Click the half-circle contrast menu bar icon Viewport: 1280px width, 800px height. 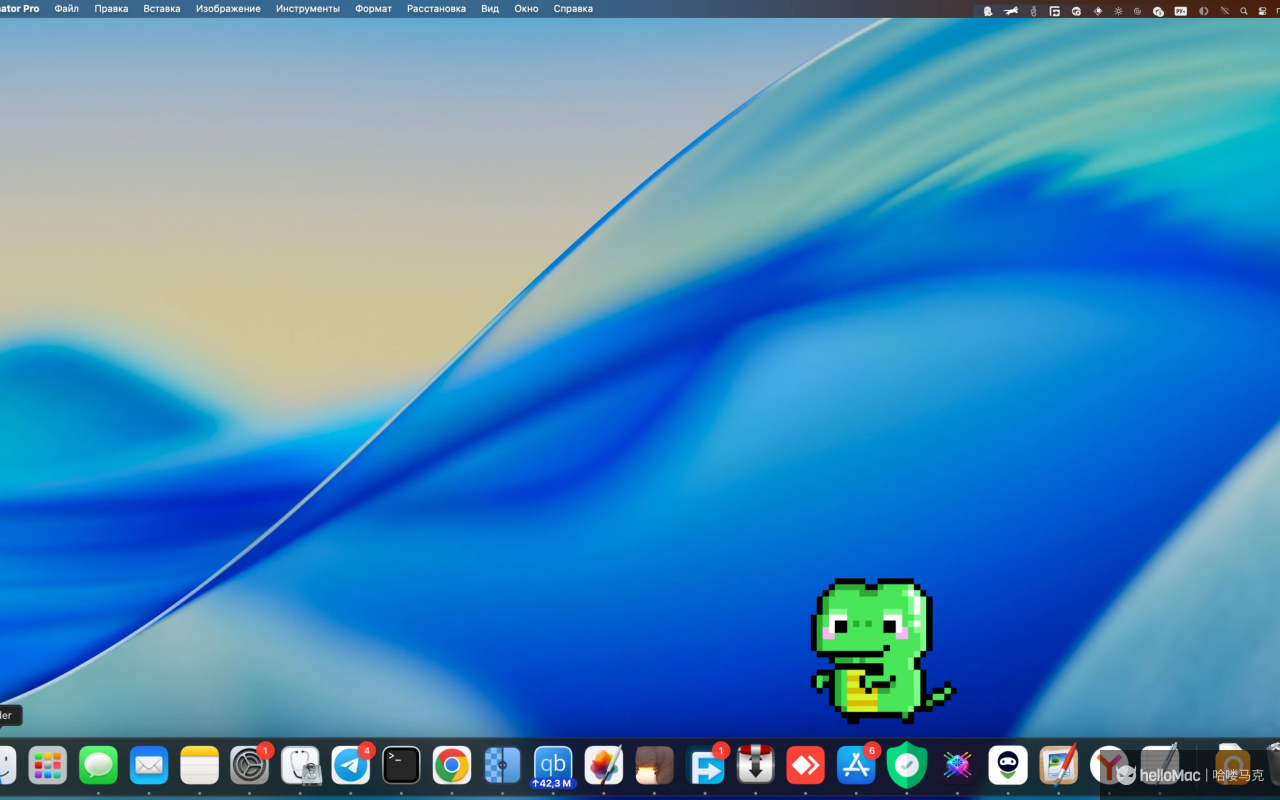1203,11
